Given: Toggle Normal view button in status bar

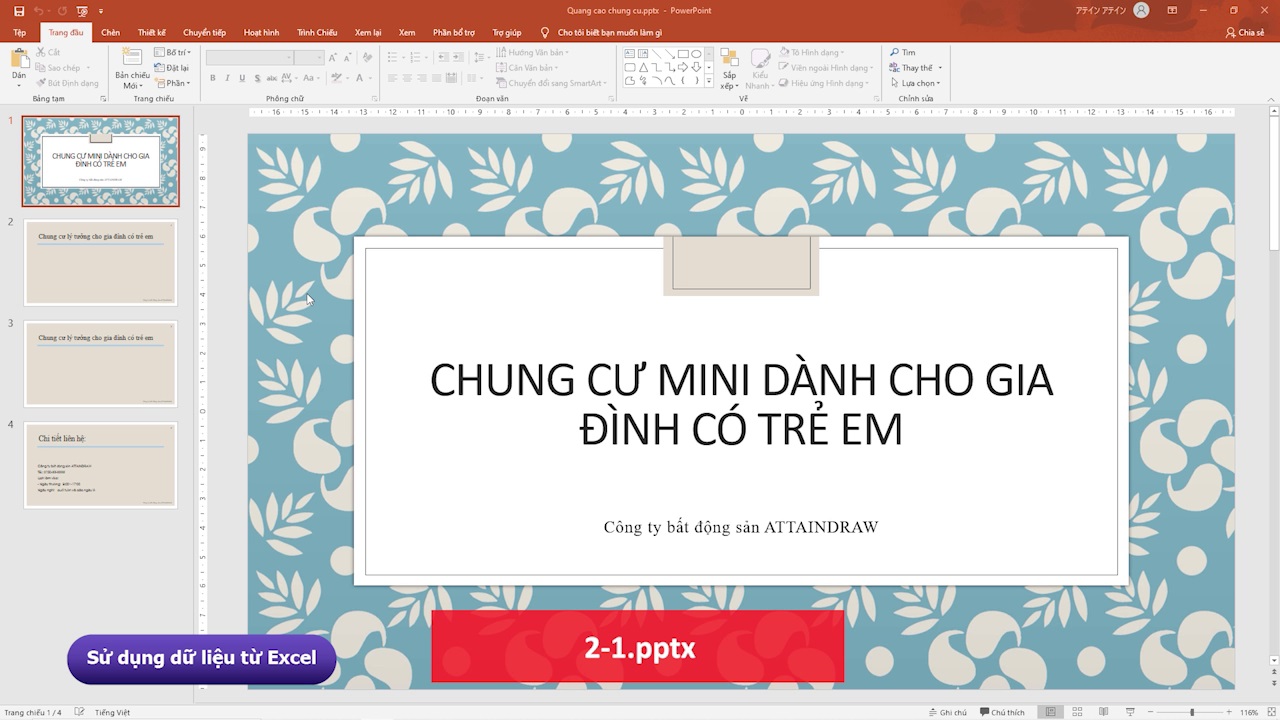Looking at the screenshot, I should pyautogui.click(x=1050, y=712).
